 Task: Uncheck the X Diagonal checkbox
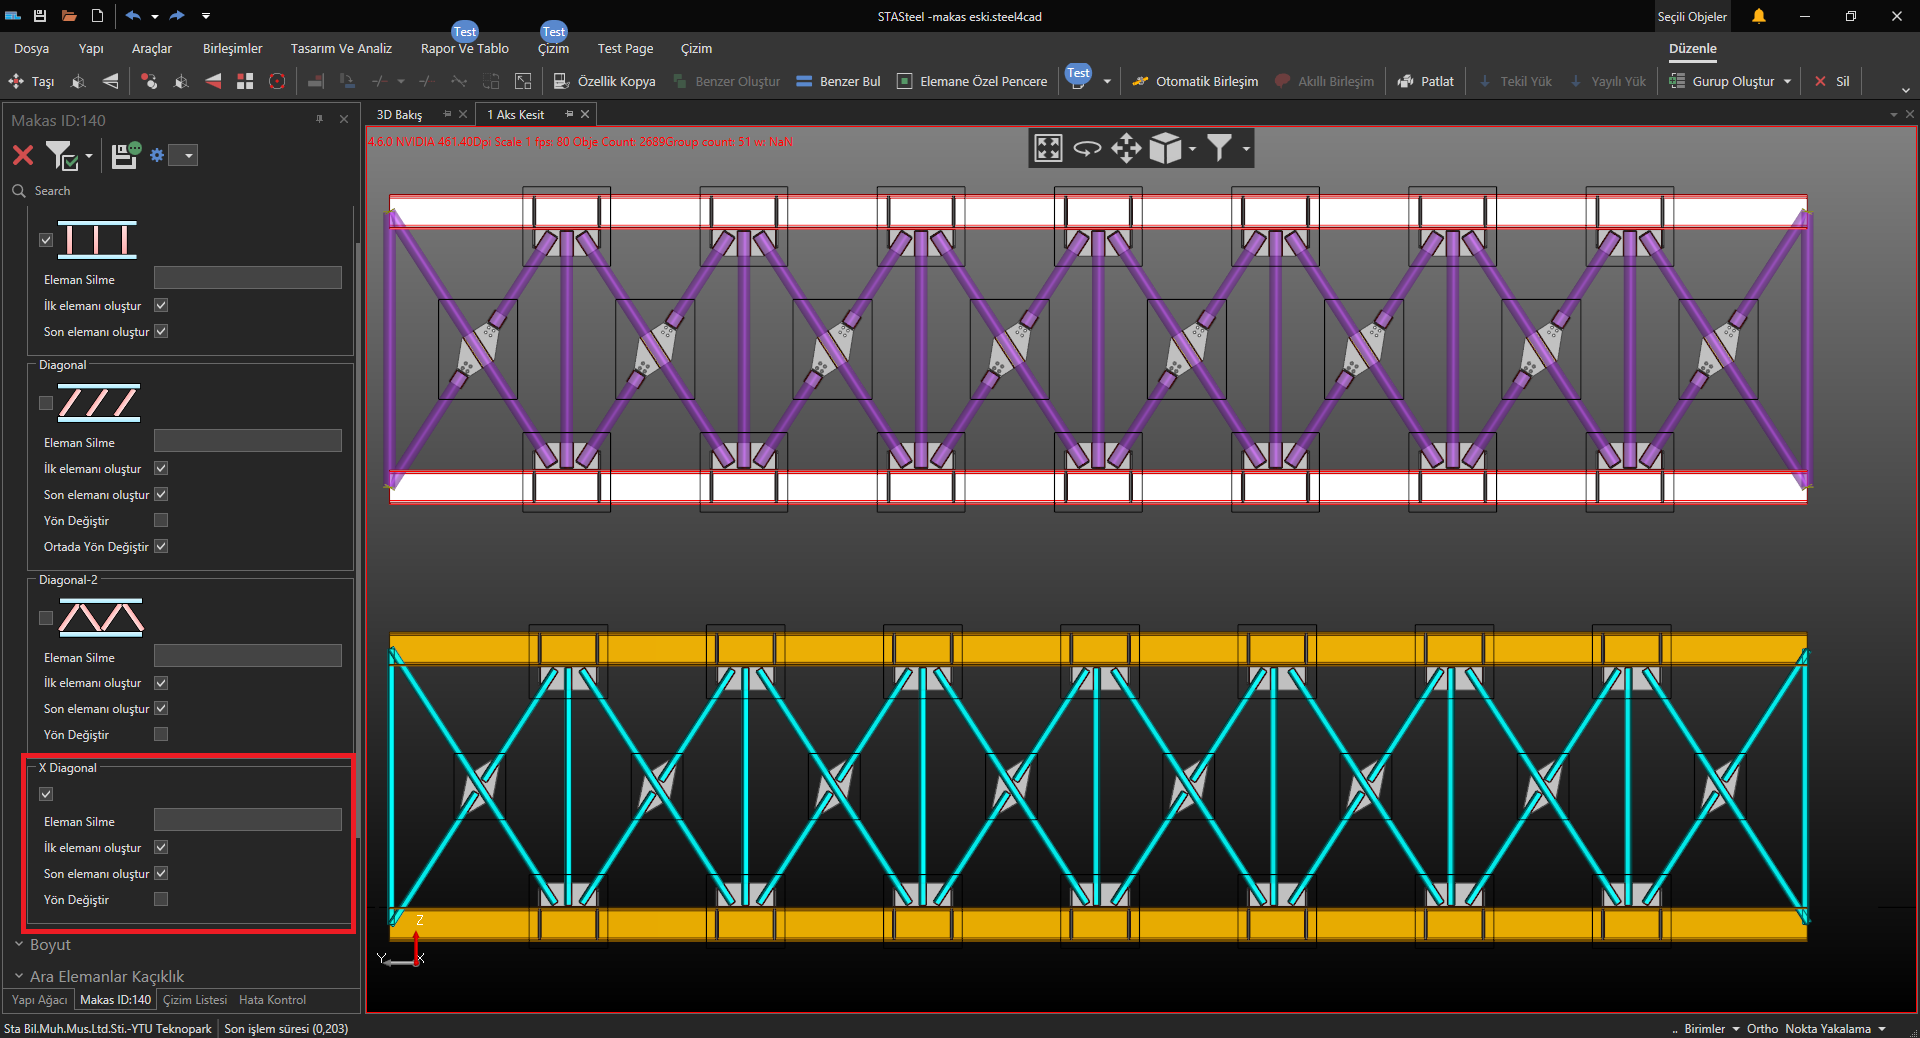point(46,794)
